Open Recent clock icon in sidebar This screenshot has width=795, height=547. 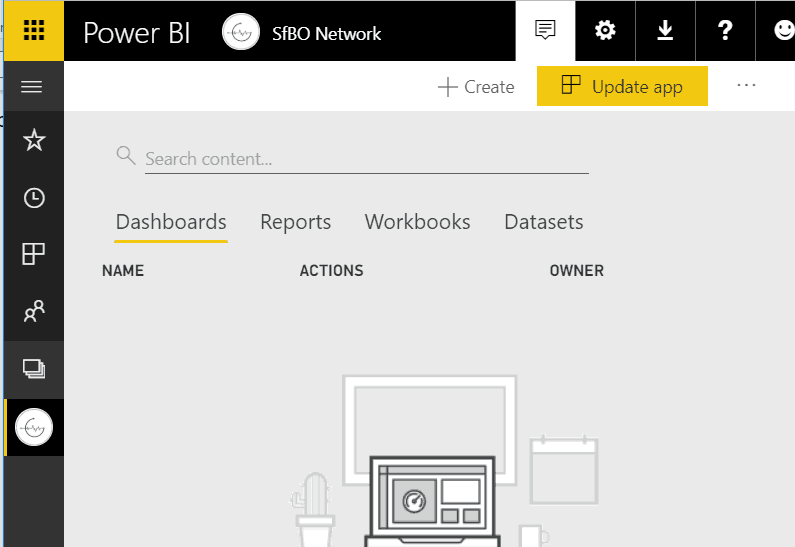pyautogui.click(x=34, y=198)
